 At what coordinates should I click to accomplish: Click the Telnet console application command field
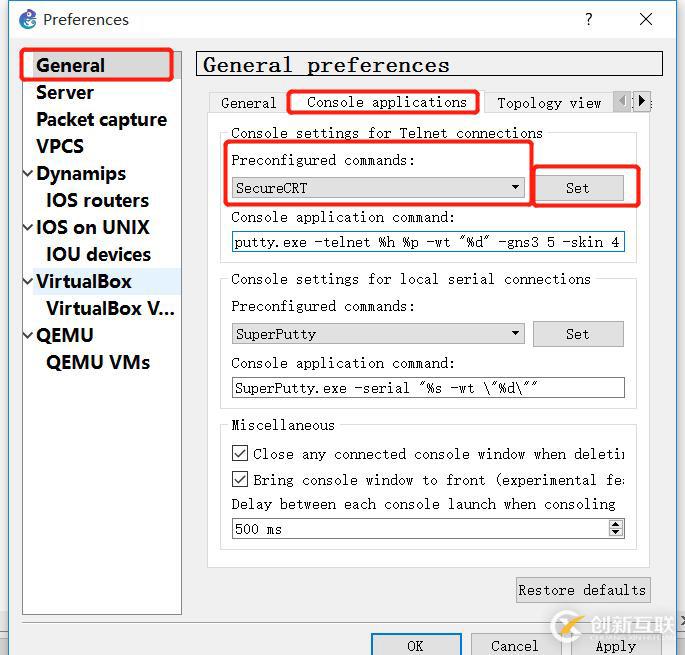(428, 242)
